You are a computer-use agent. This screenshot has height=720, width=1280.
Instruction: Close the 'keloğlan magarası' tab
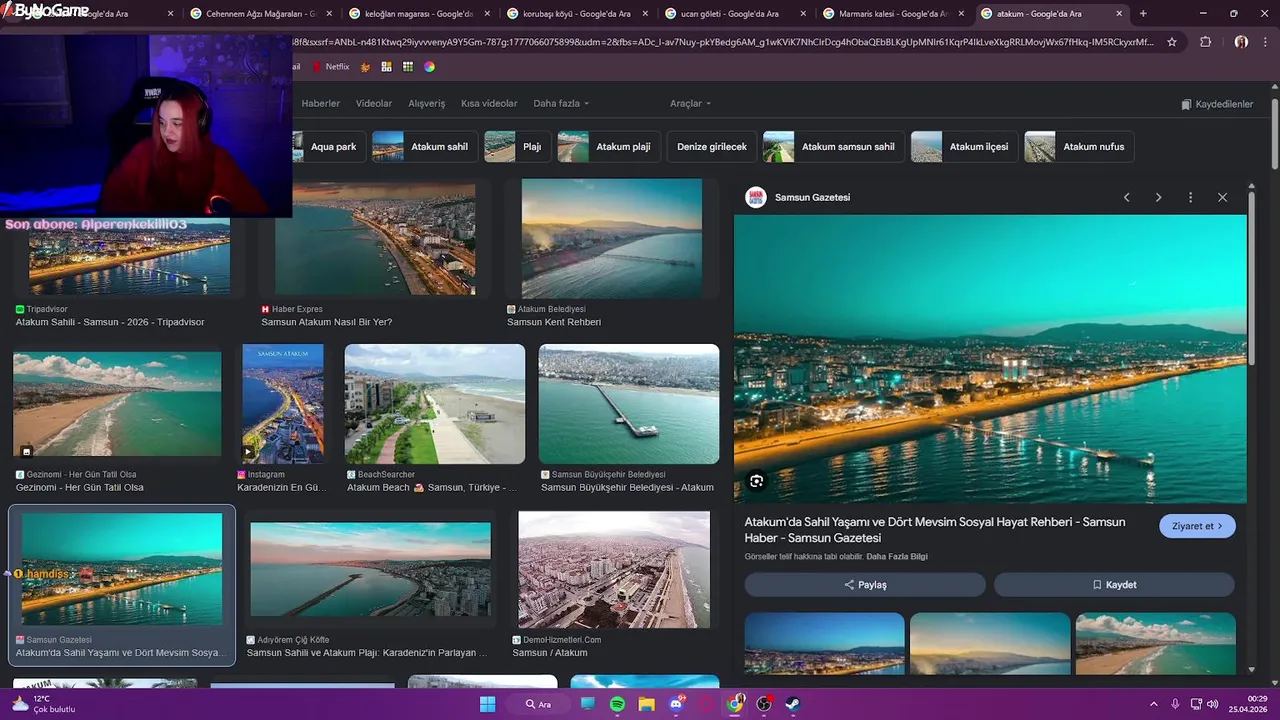486,14
